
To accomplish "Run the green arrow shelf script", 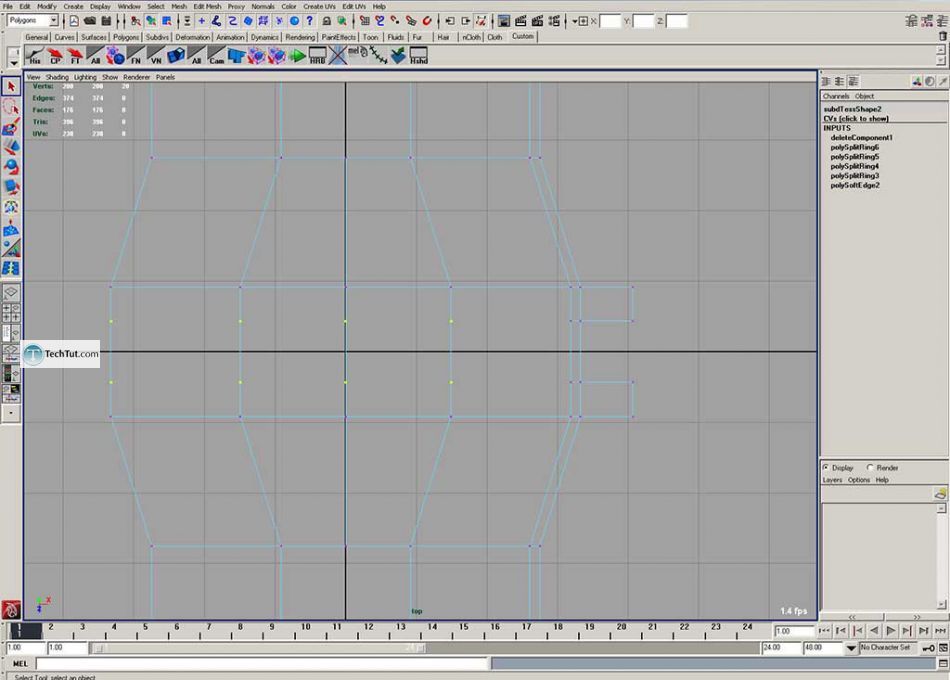I will tap(297, 56).
